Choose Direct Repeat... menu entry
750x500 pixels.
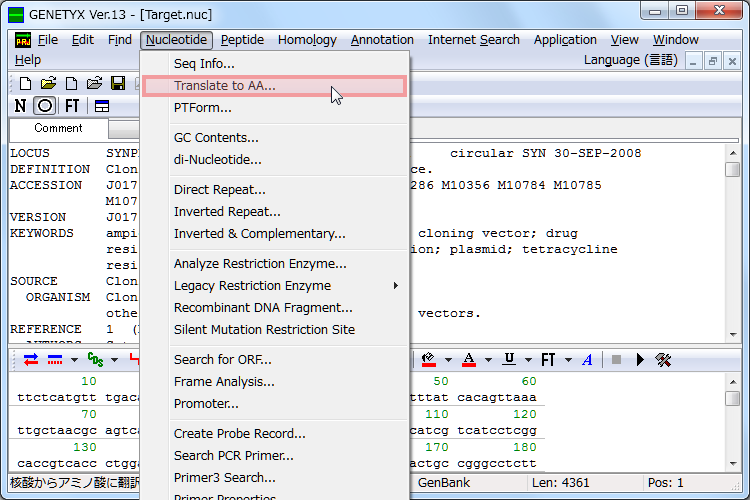(x=275, y=190)
